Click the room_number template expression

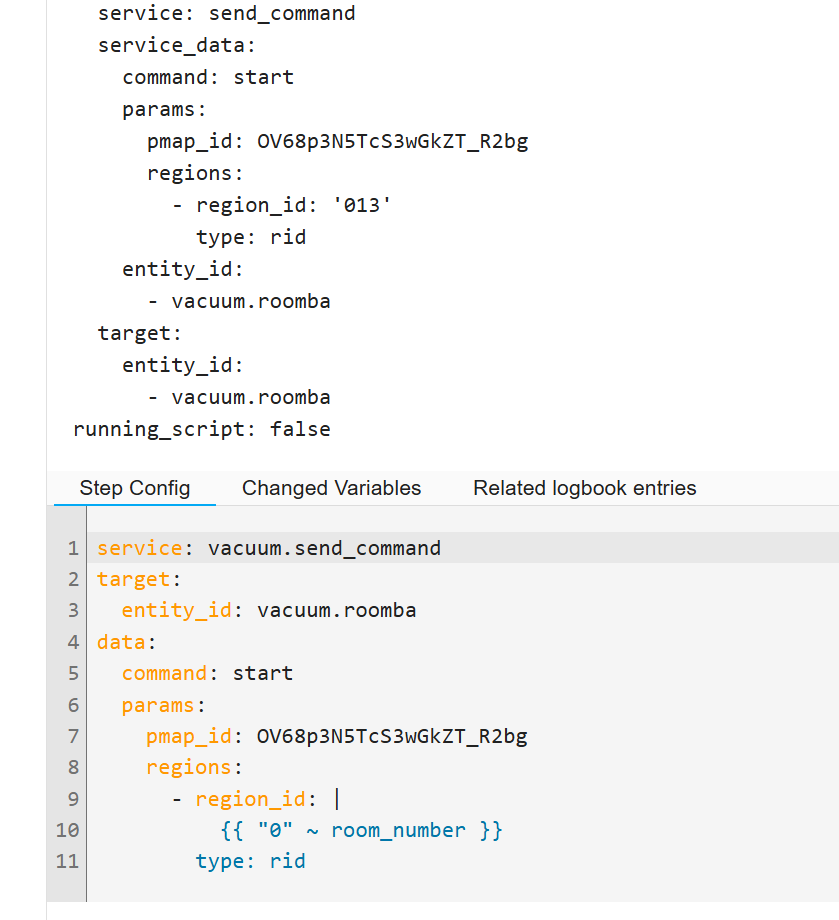pyautogui.click(x=361, y=830)
